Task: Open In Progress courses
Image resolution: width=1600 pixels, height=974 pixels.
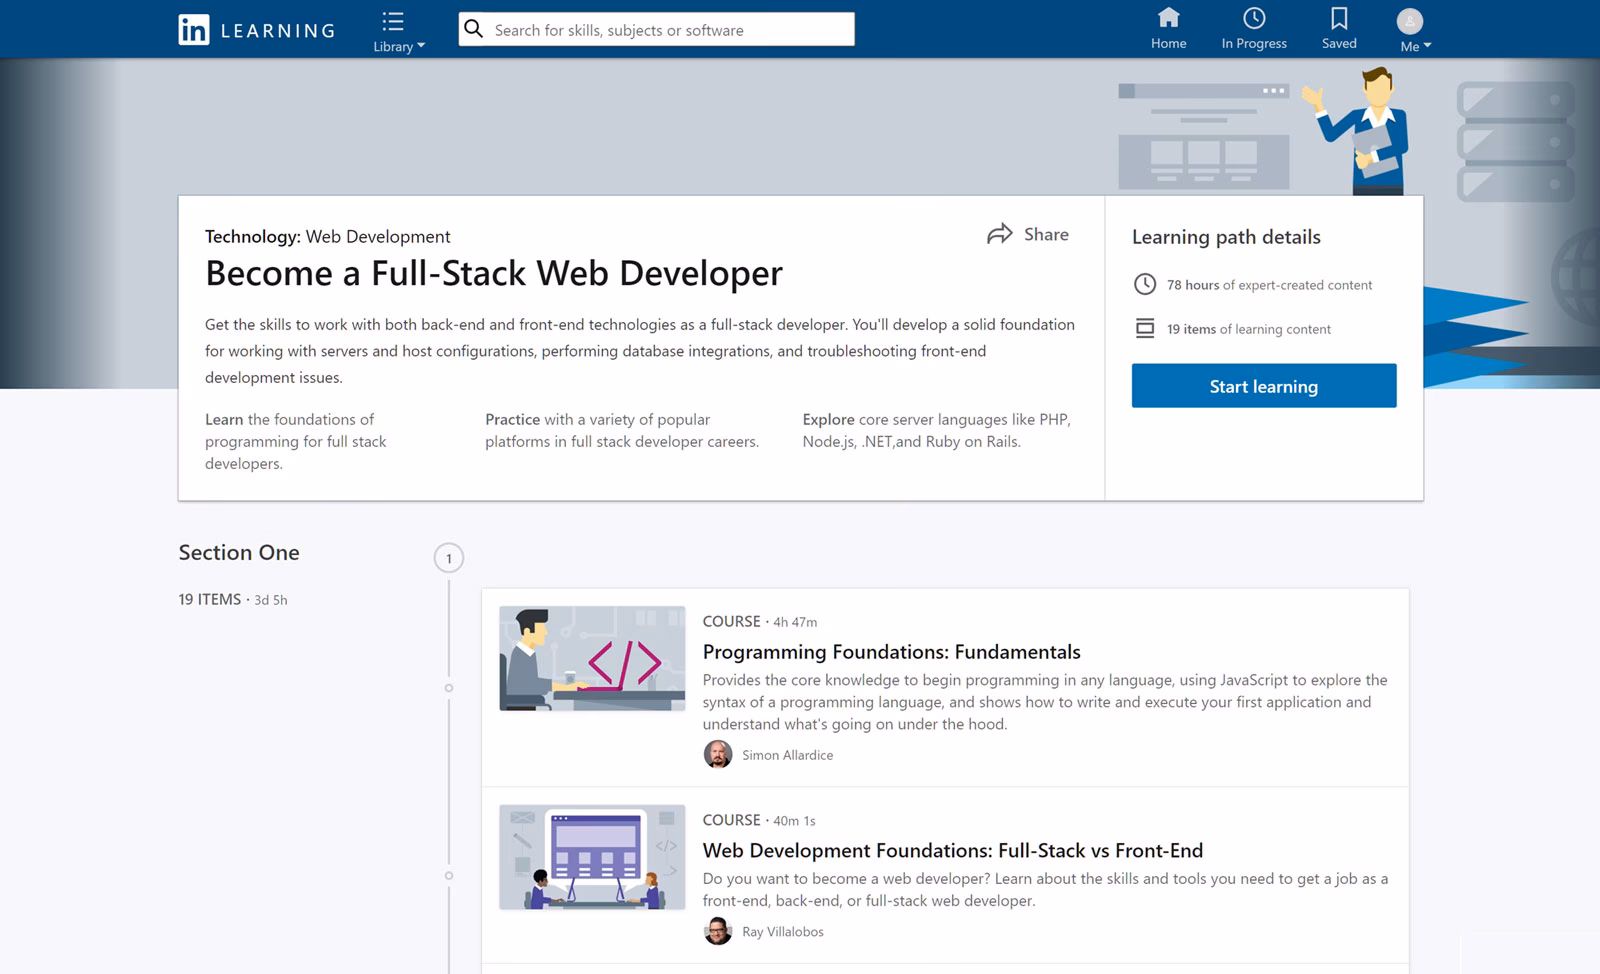Action: 1254,28
